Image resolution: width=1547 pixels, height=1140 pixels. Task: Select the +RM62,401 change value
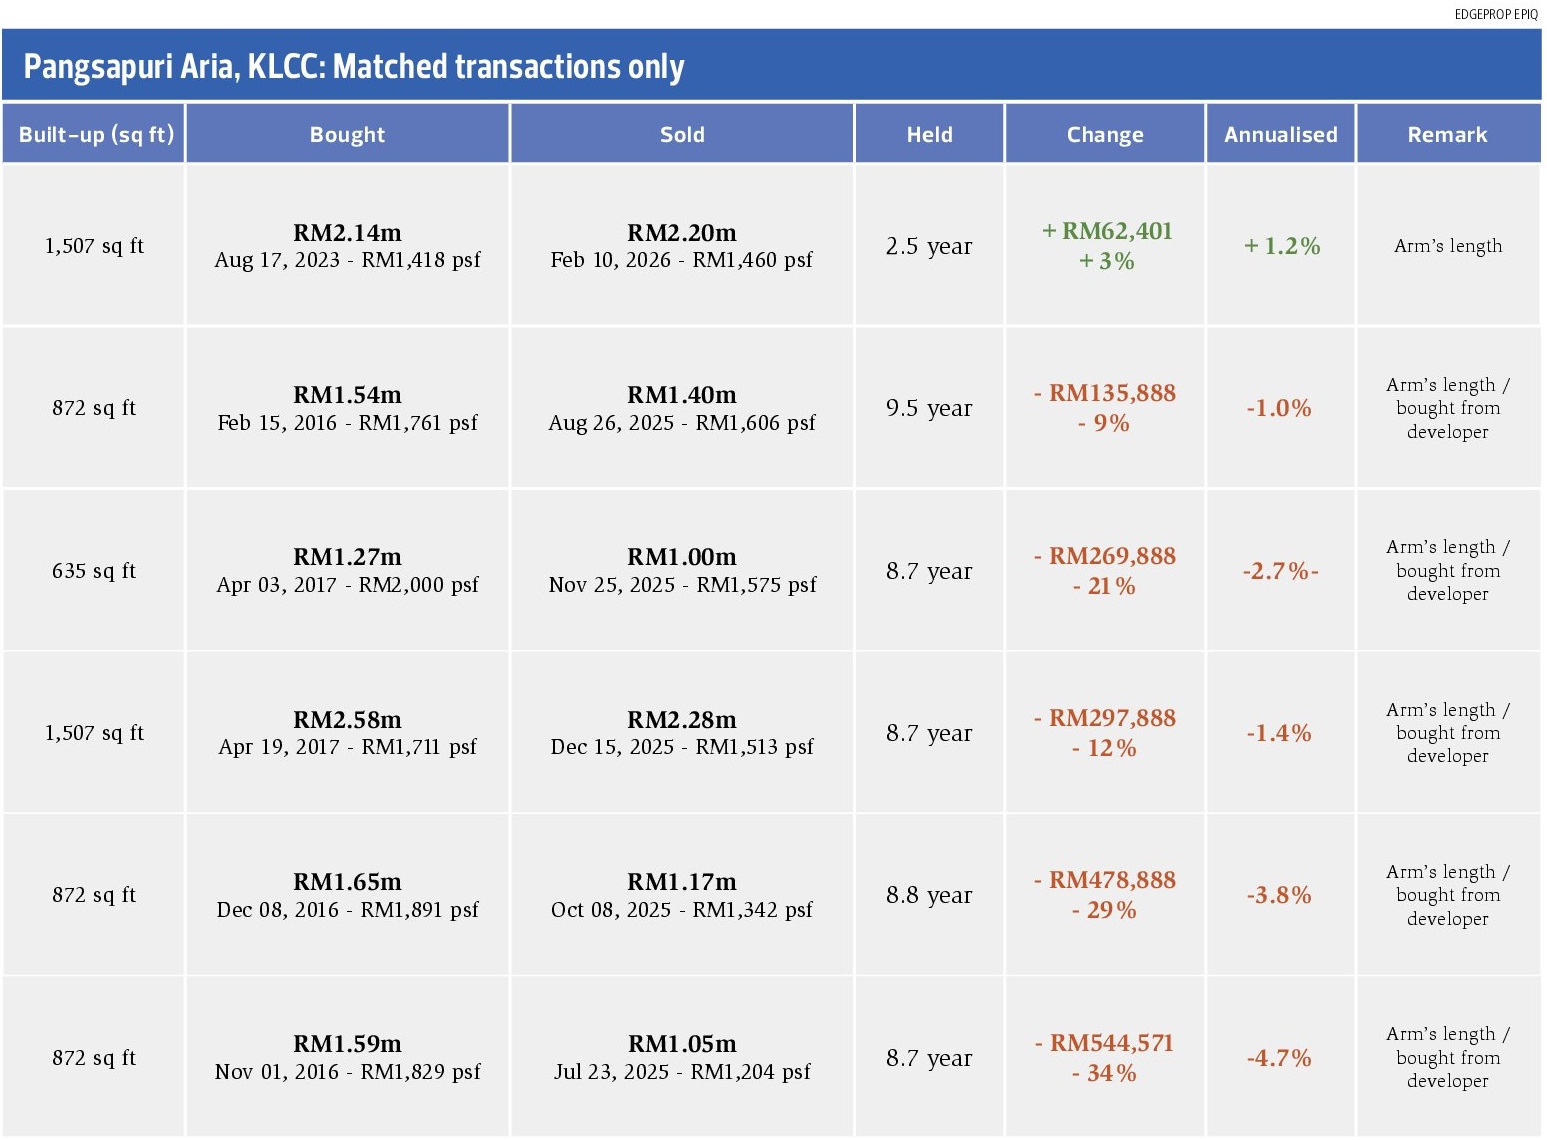pos(1106,231)
